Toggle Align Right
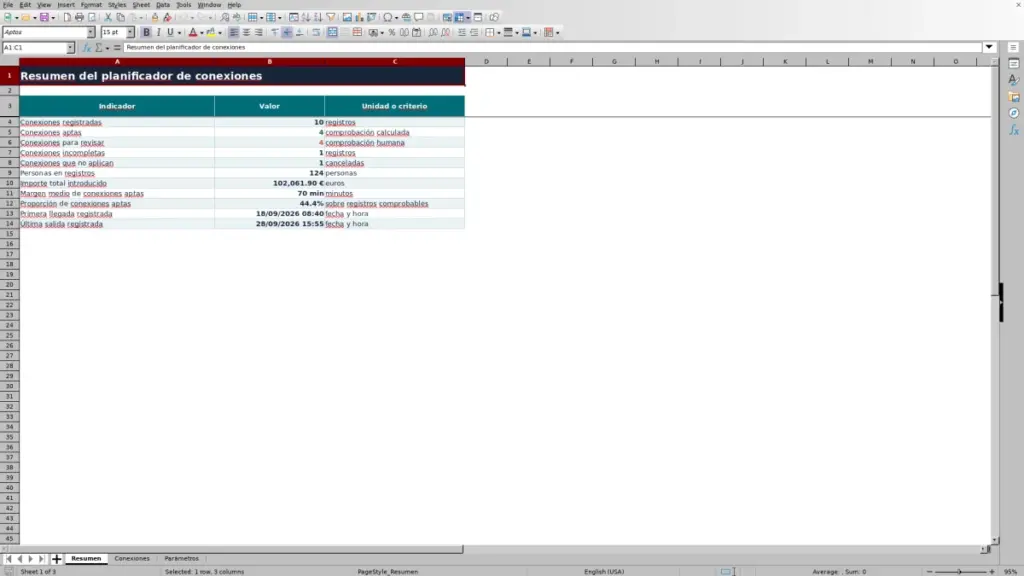The height and width of the screenshot is (576, 1024). tap(259, 32)
